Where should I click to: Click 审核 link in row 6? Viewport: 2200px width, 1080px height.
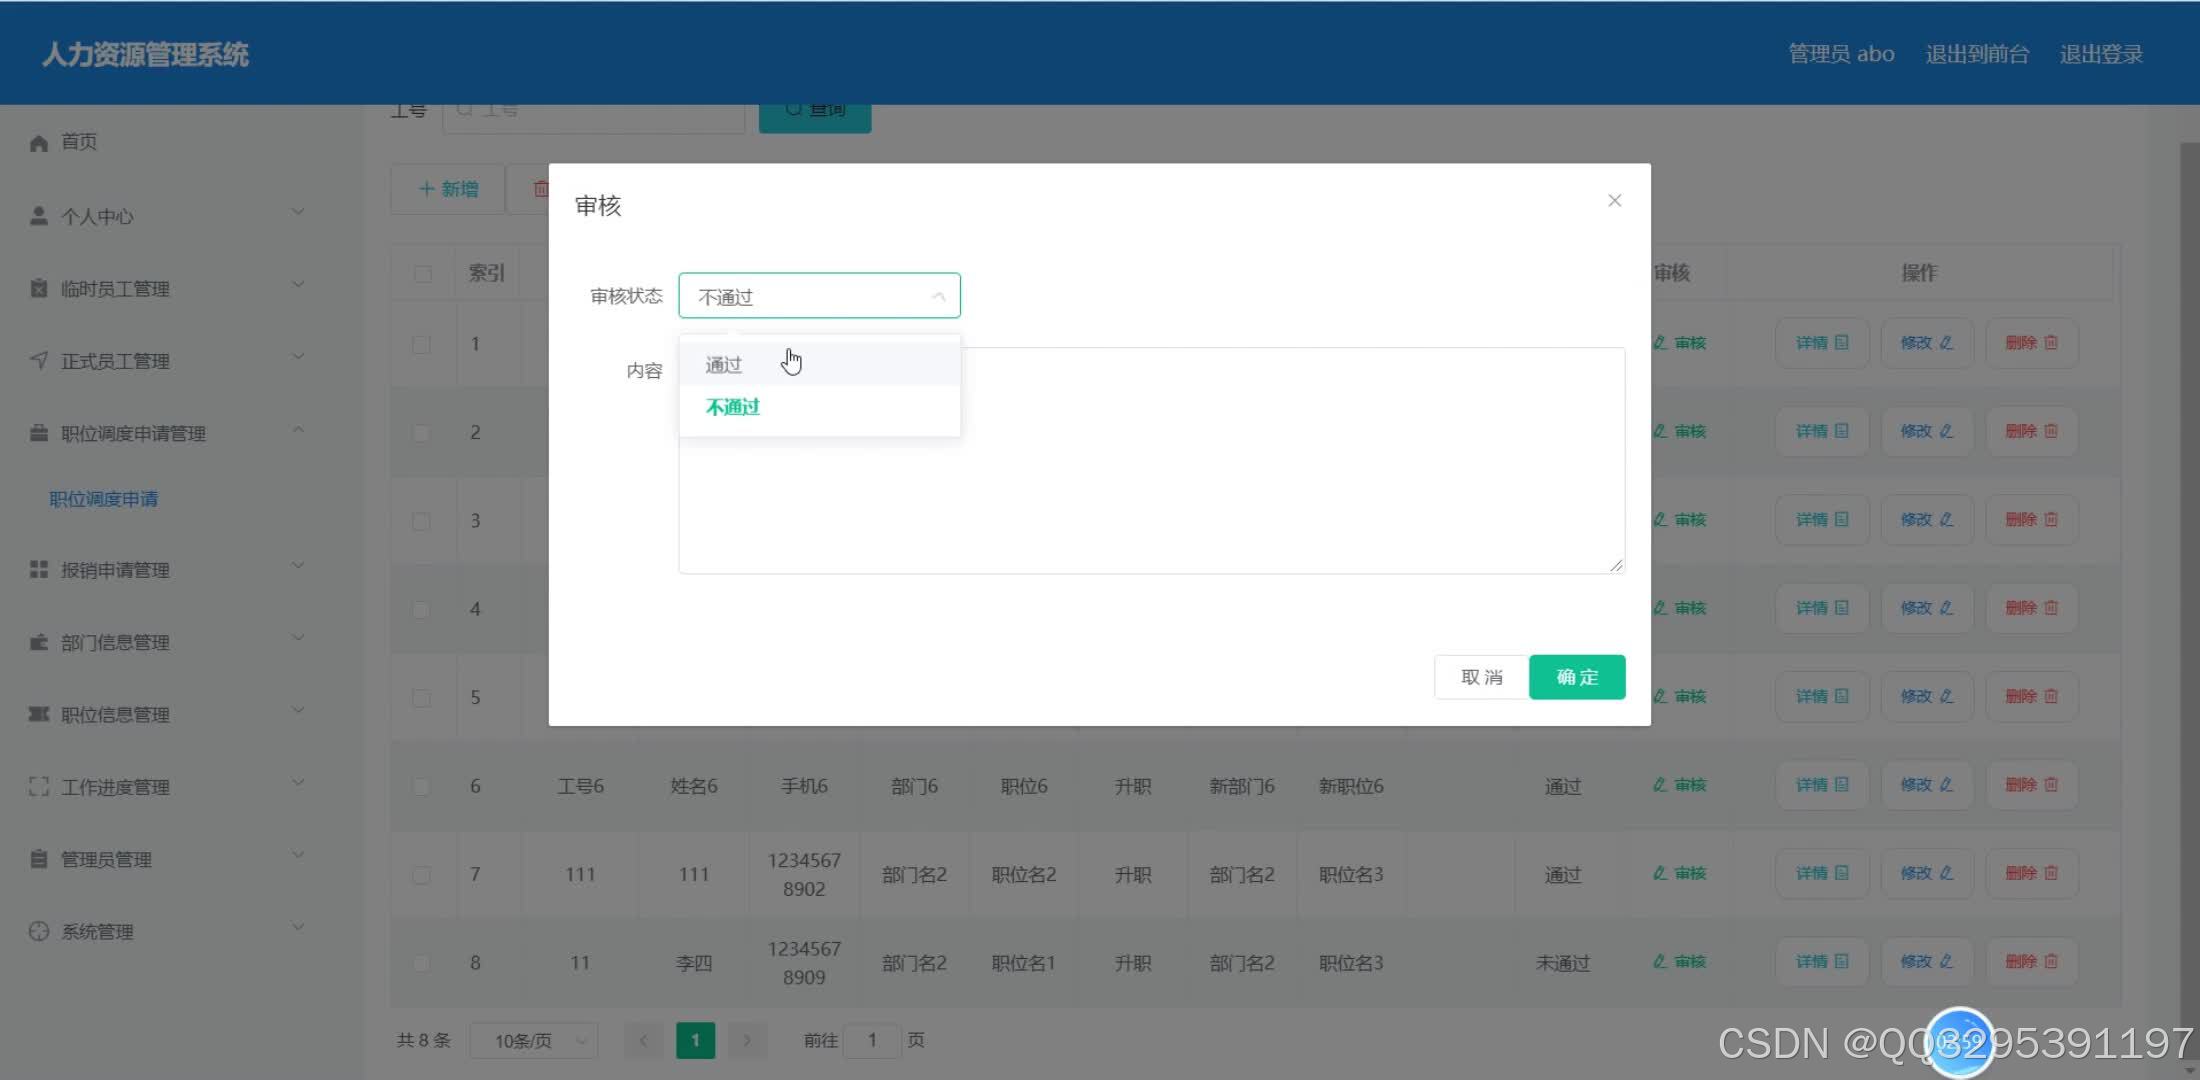tap(1680, 785)
